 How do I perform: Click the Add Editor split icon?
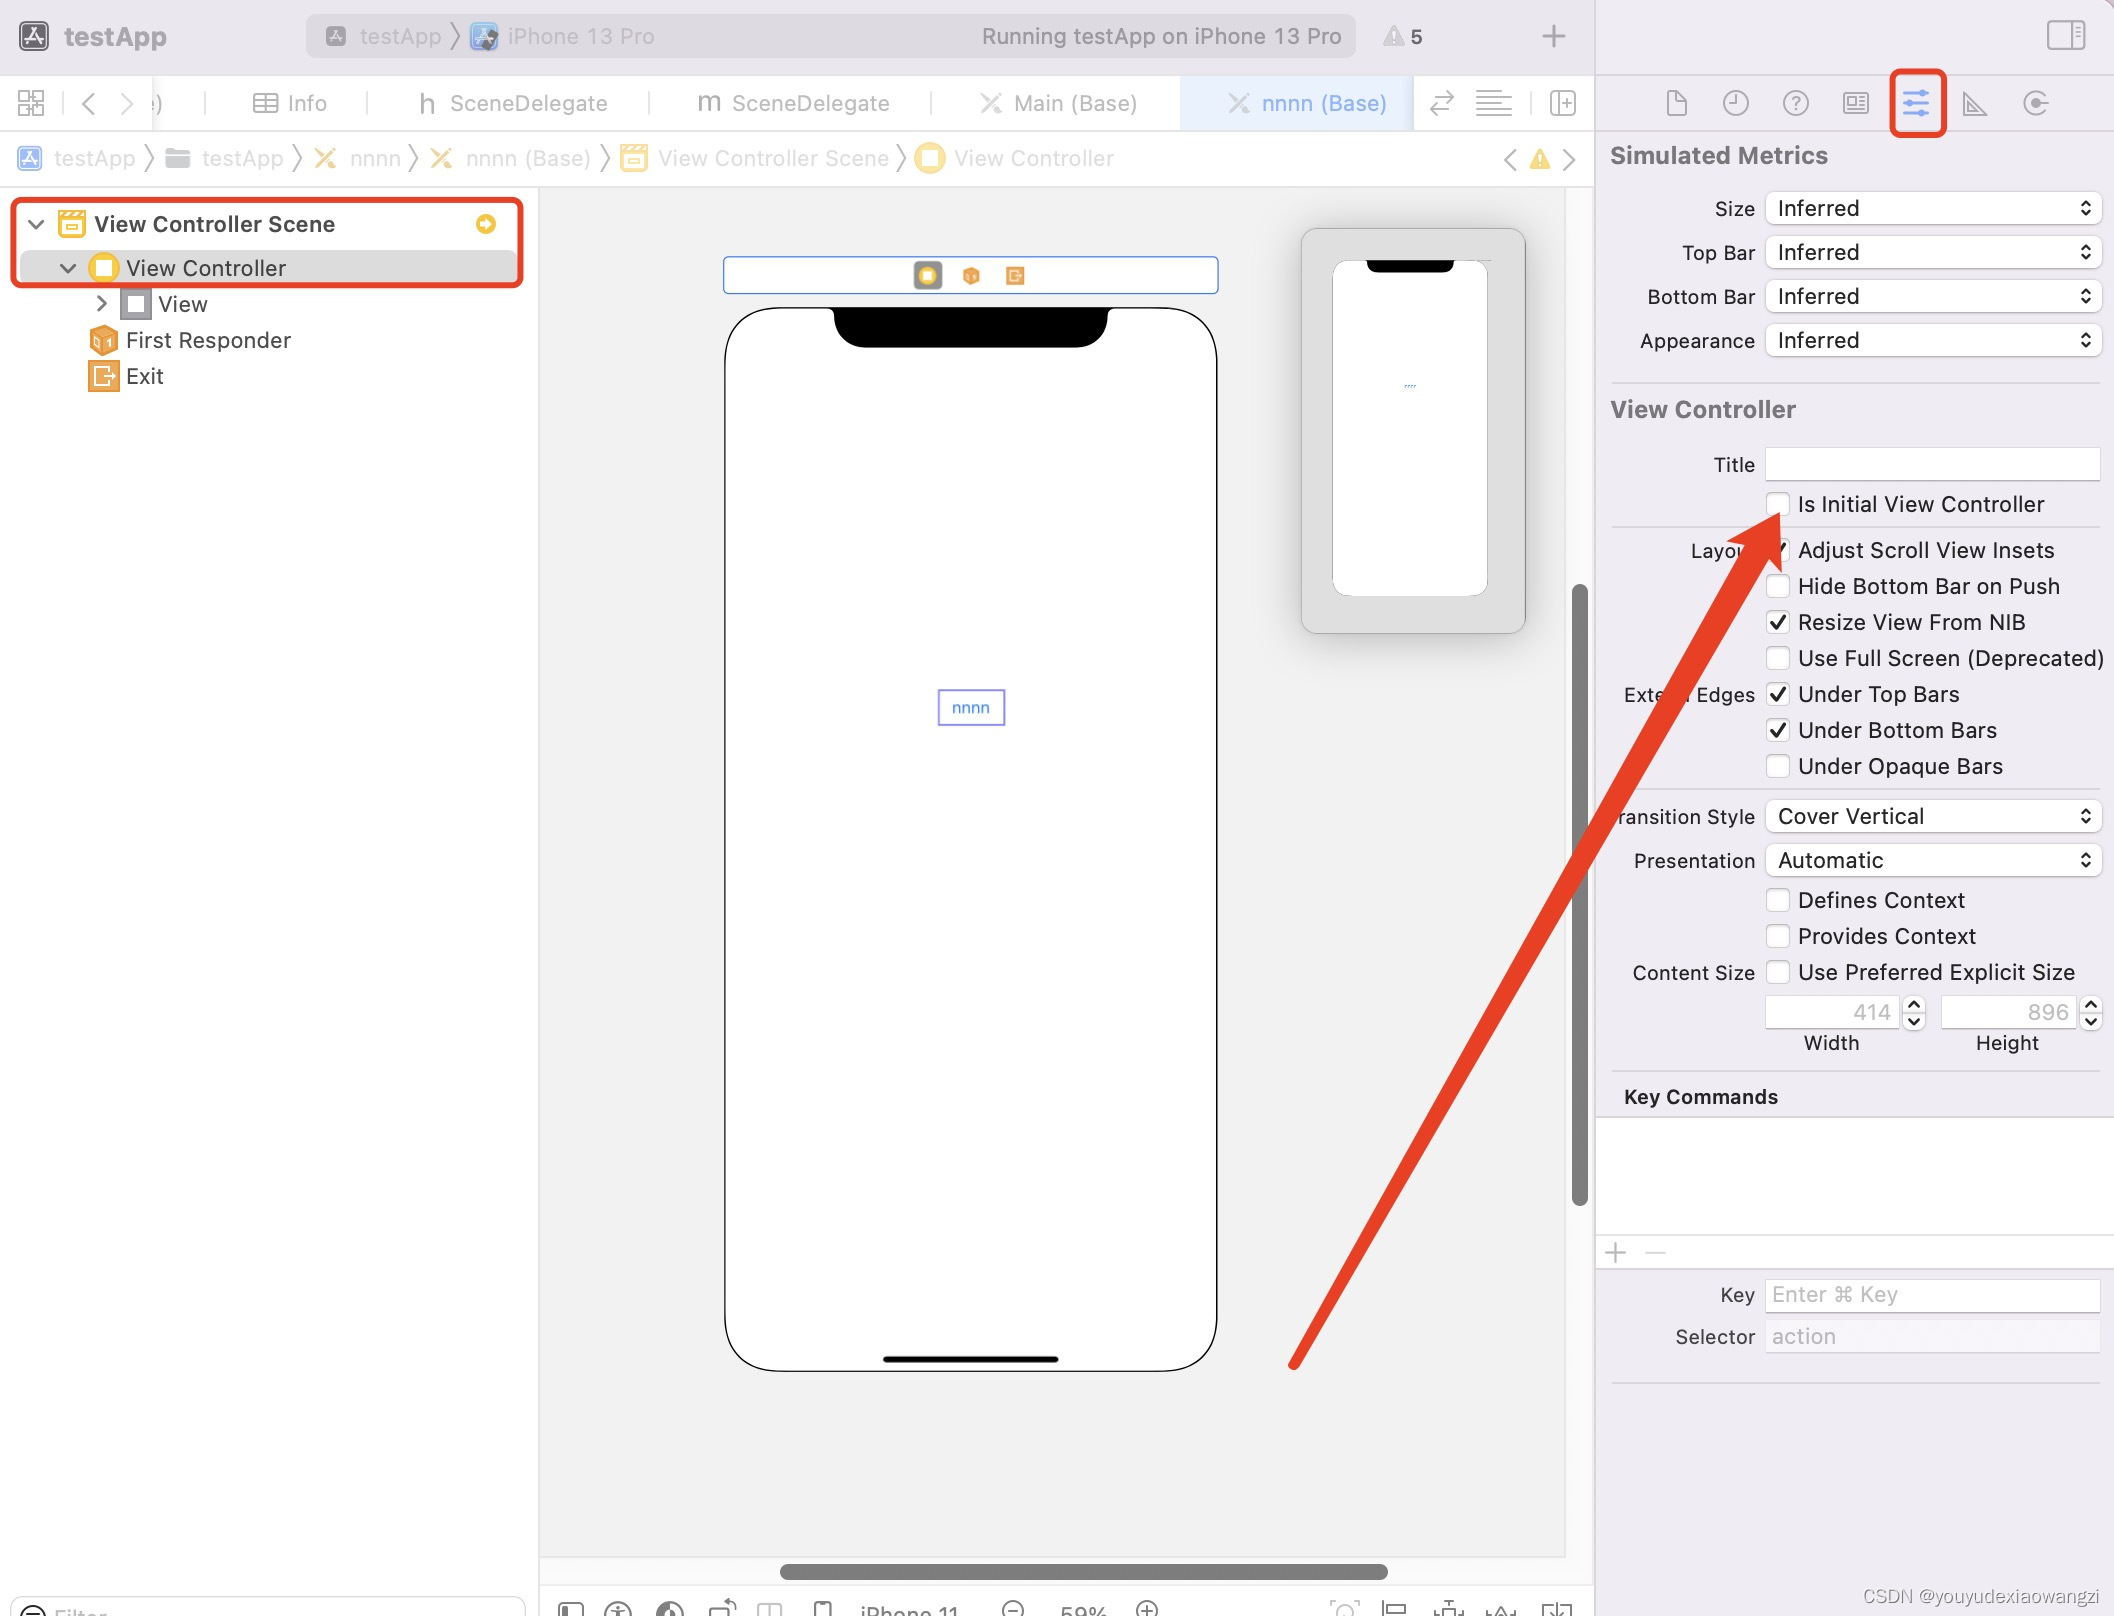click(1563, 103)
